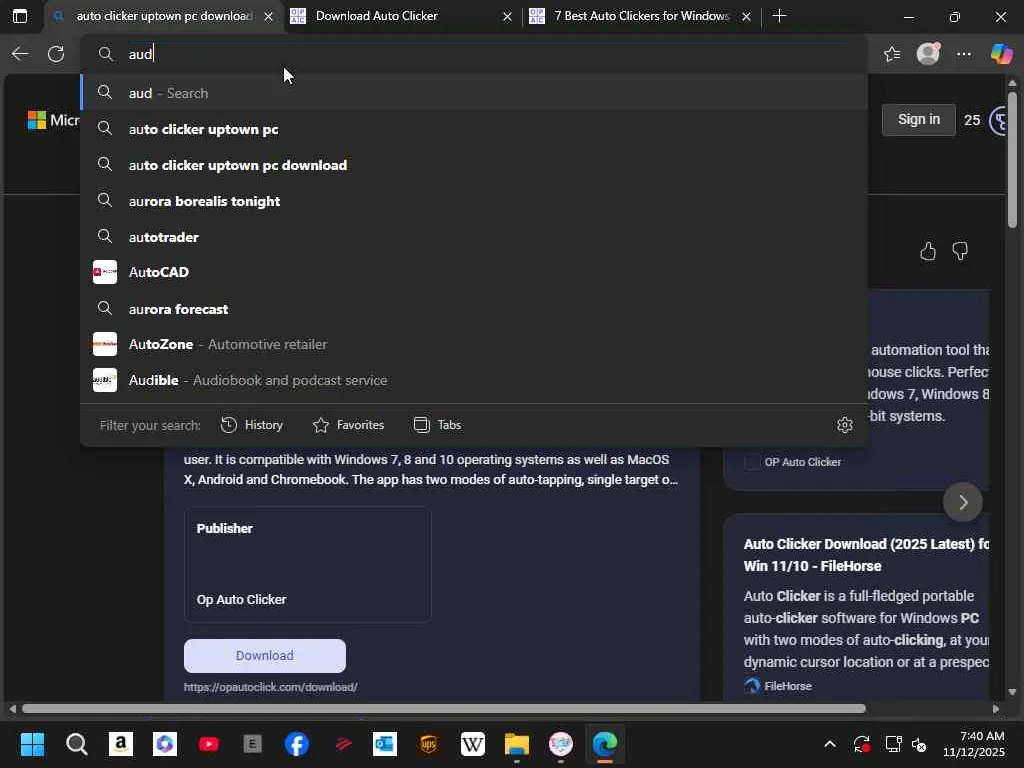This screenshot has width=1024, height=768.
Task: Select the 'autotrader' suggestion
Action: click(x=474, y=236)
